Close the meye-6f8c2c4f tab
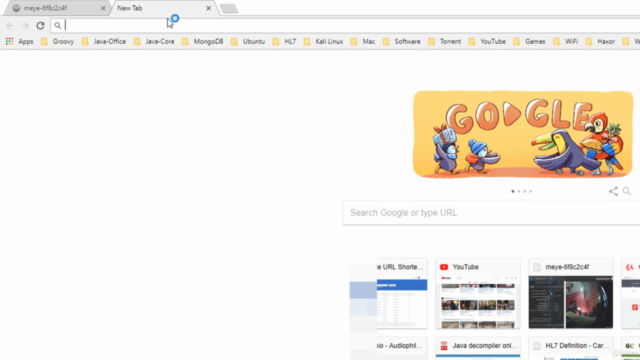The image size is (640, 360). [x=103, y=8]
